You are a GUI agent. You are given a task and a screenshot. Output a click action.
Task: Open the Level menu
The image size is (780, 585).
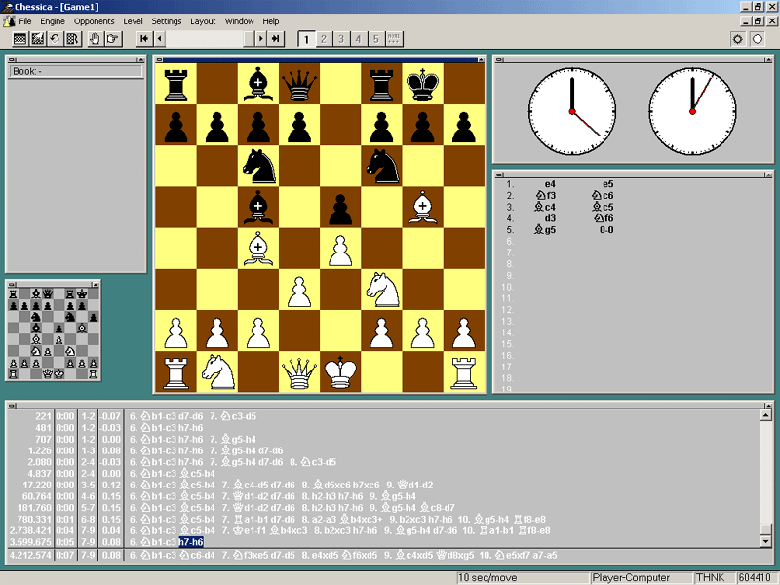pos(133,21)
